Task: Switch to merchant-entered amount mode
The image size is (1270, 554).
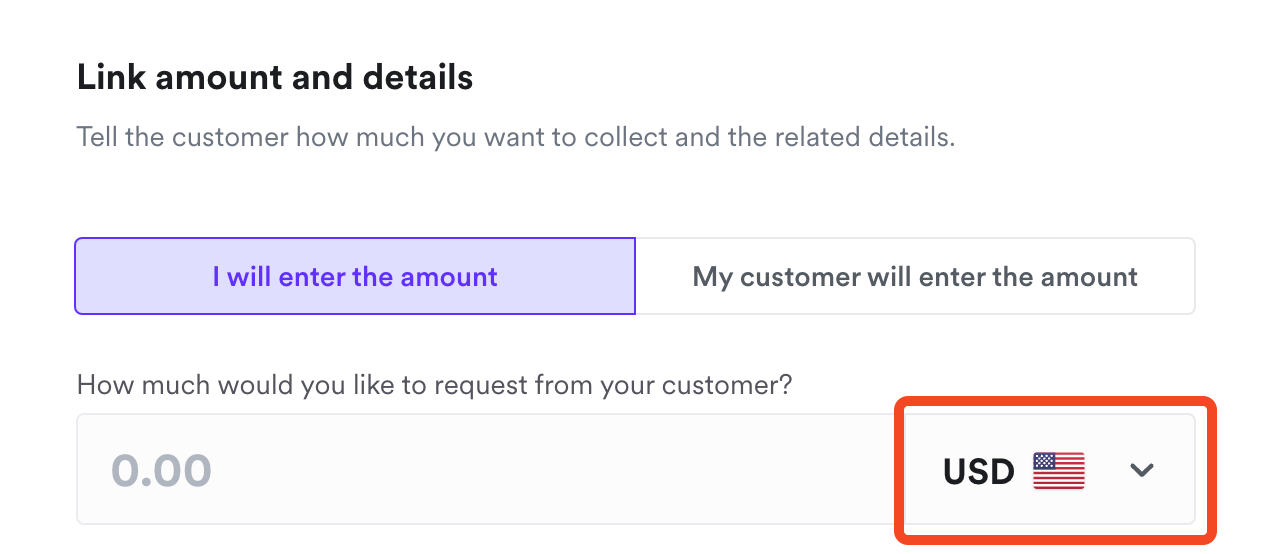Action: (355, 276)
